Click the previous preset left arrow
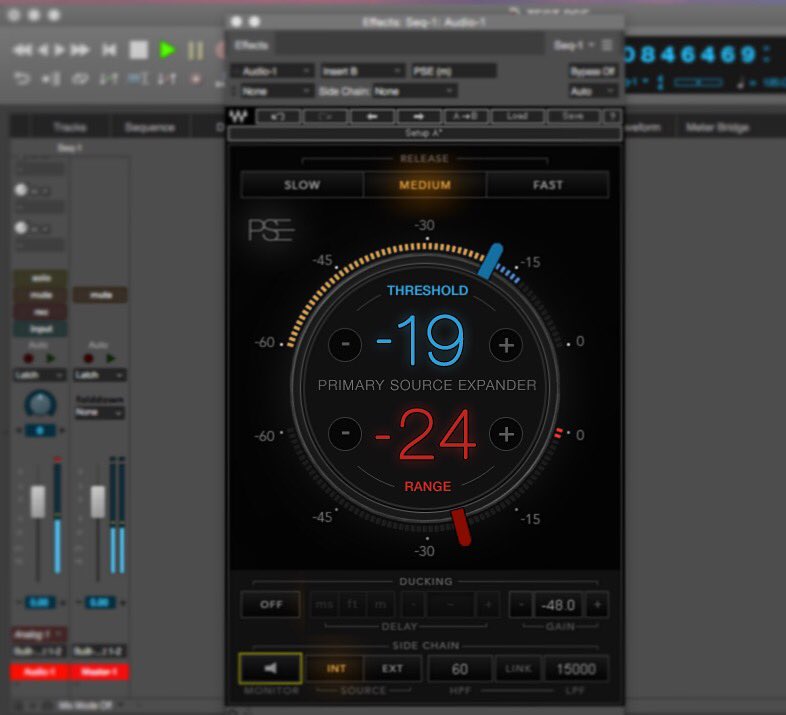Screen dimensions: 786x715 [372, 116]
